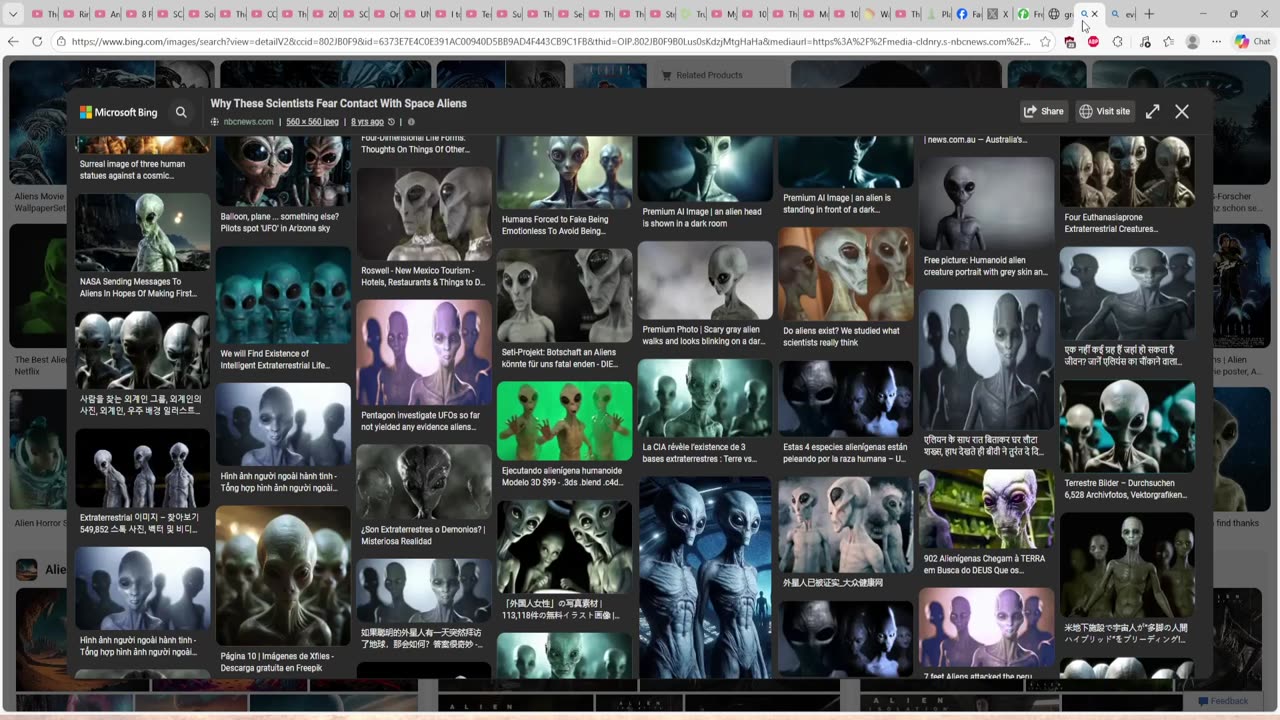Open the browser settings and more menu
This screenshot has height=720, width=1280.
coord(1216,42)
